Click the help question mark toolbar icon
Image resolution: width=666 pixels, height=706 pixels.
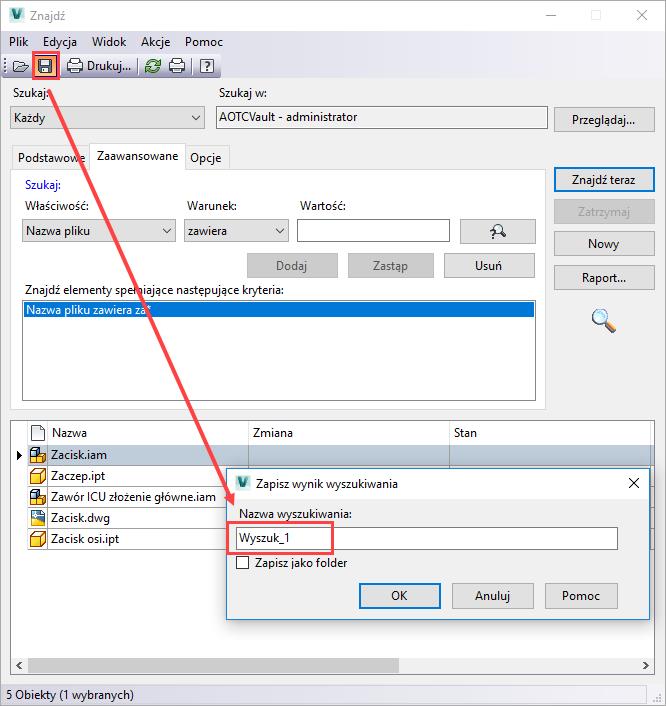pyautogui.click(x=206, y=67)
